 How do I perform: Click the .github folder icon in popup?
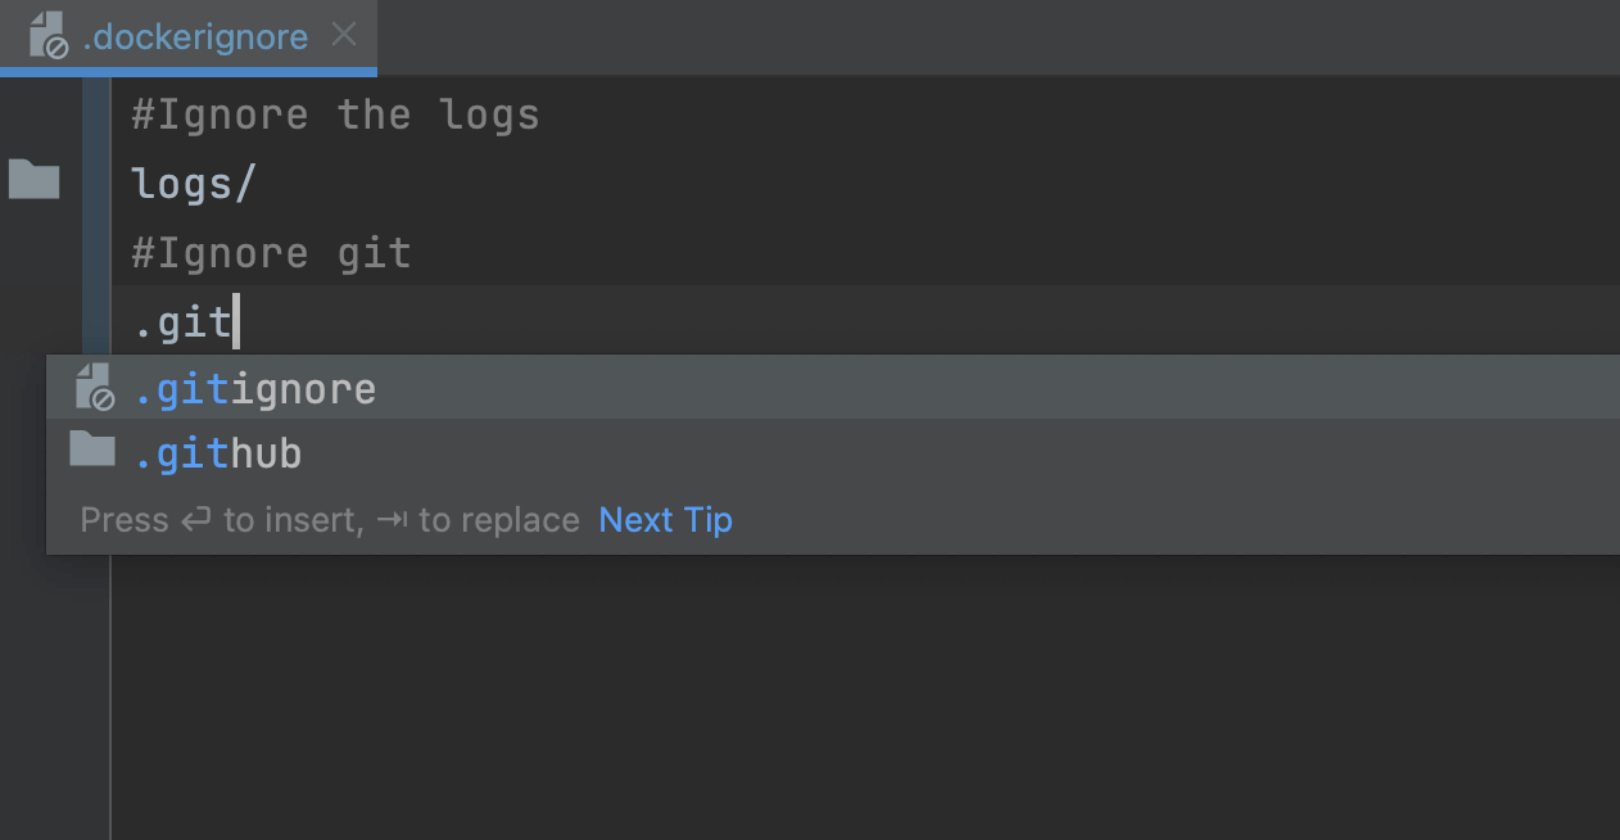click(92, 450)
